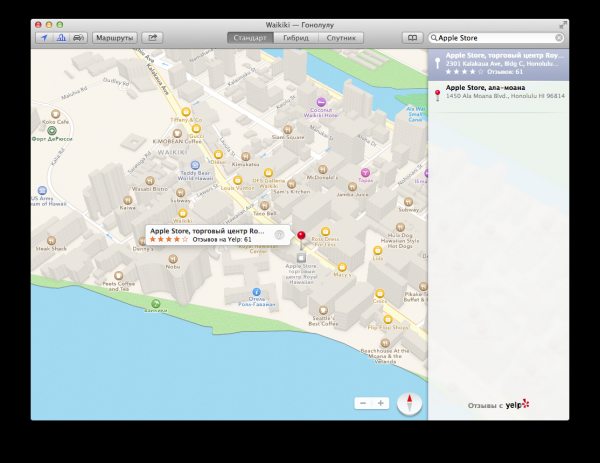Image resolution: width=600 pixels, height=463 pixels.
Task: Select Gucci shop marker
Action: [196, 128]
